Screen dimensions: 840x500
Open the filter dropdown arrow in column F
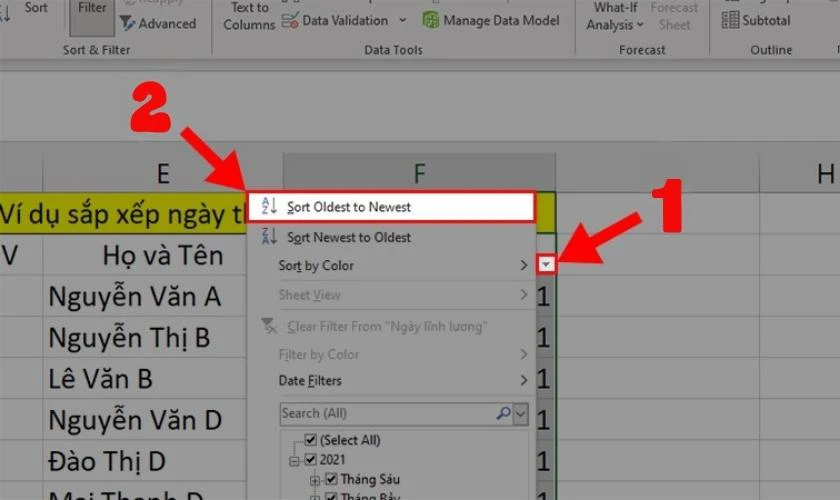coord(545,264)
